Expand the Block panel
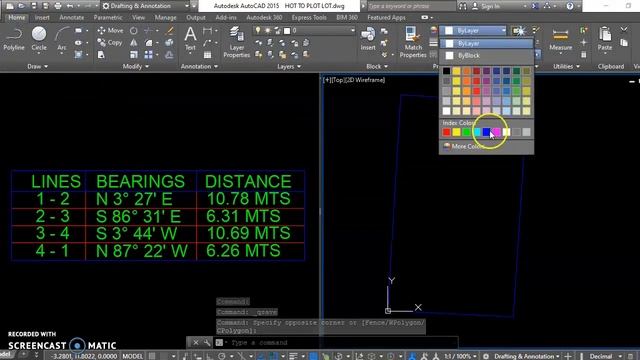This screenshot has width=640, height=360. click(377, 66)
